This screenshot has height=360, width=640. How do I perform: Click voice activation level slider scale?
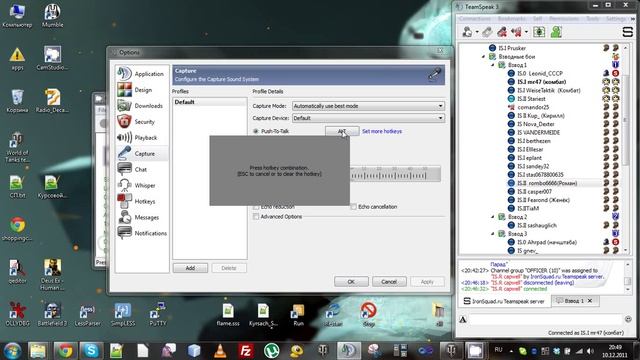coord(395,173)
